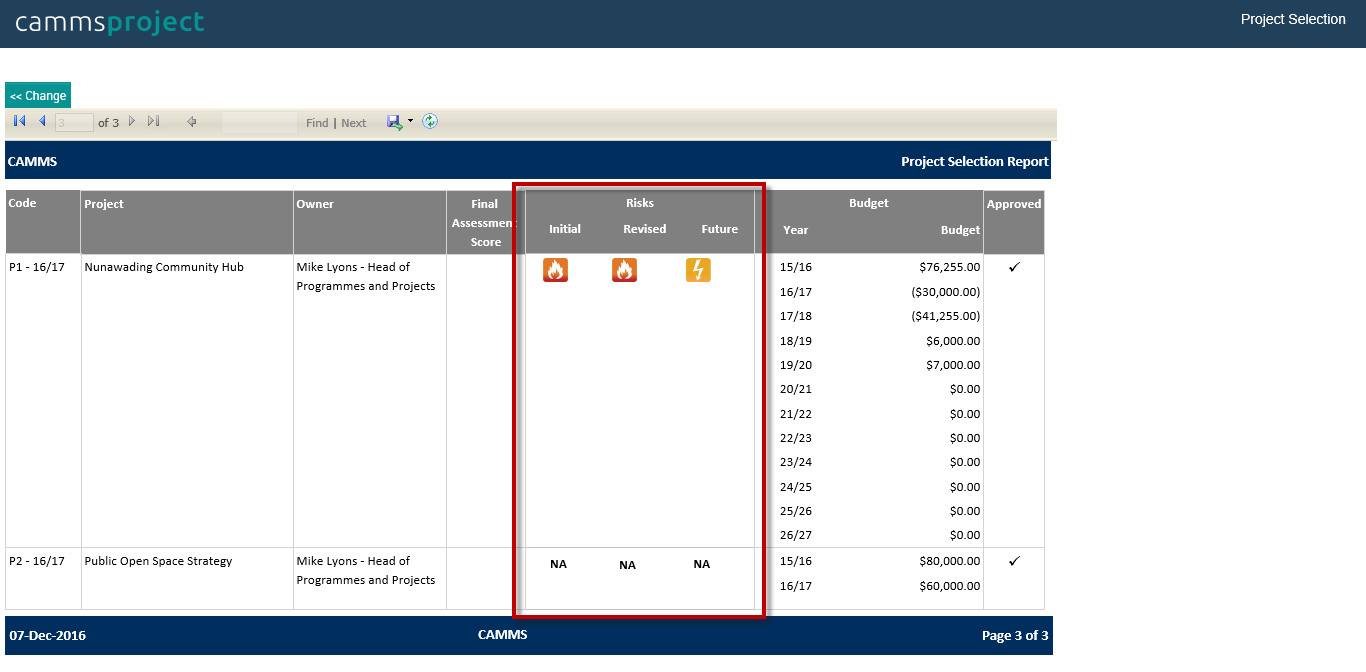Click the Risks column header
1366x672 pixels.
pos(640,203)
